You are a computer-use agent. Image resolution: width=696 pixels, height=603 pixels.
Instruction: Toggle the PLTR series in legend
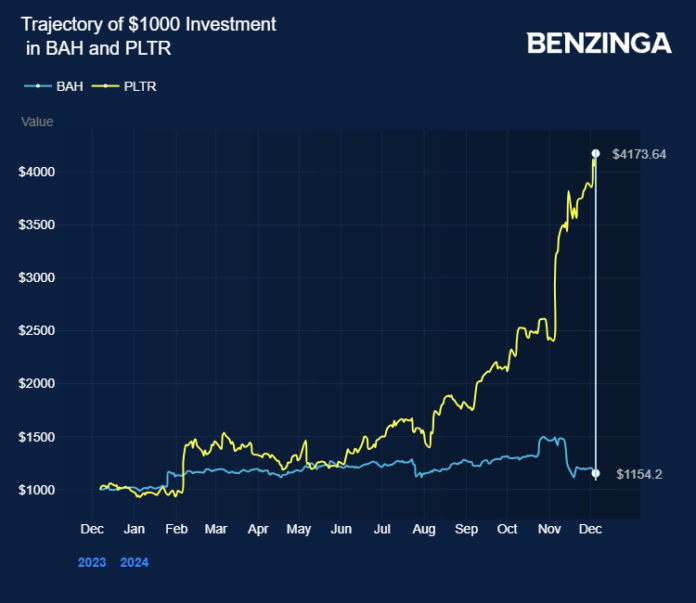click(125, 86)
